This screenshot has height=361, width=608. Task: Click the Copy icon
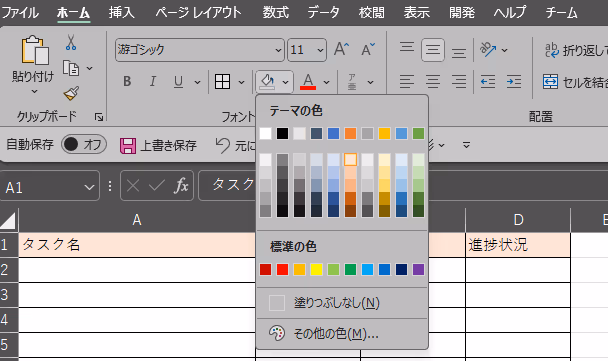[x=71, y=68]
